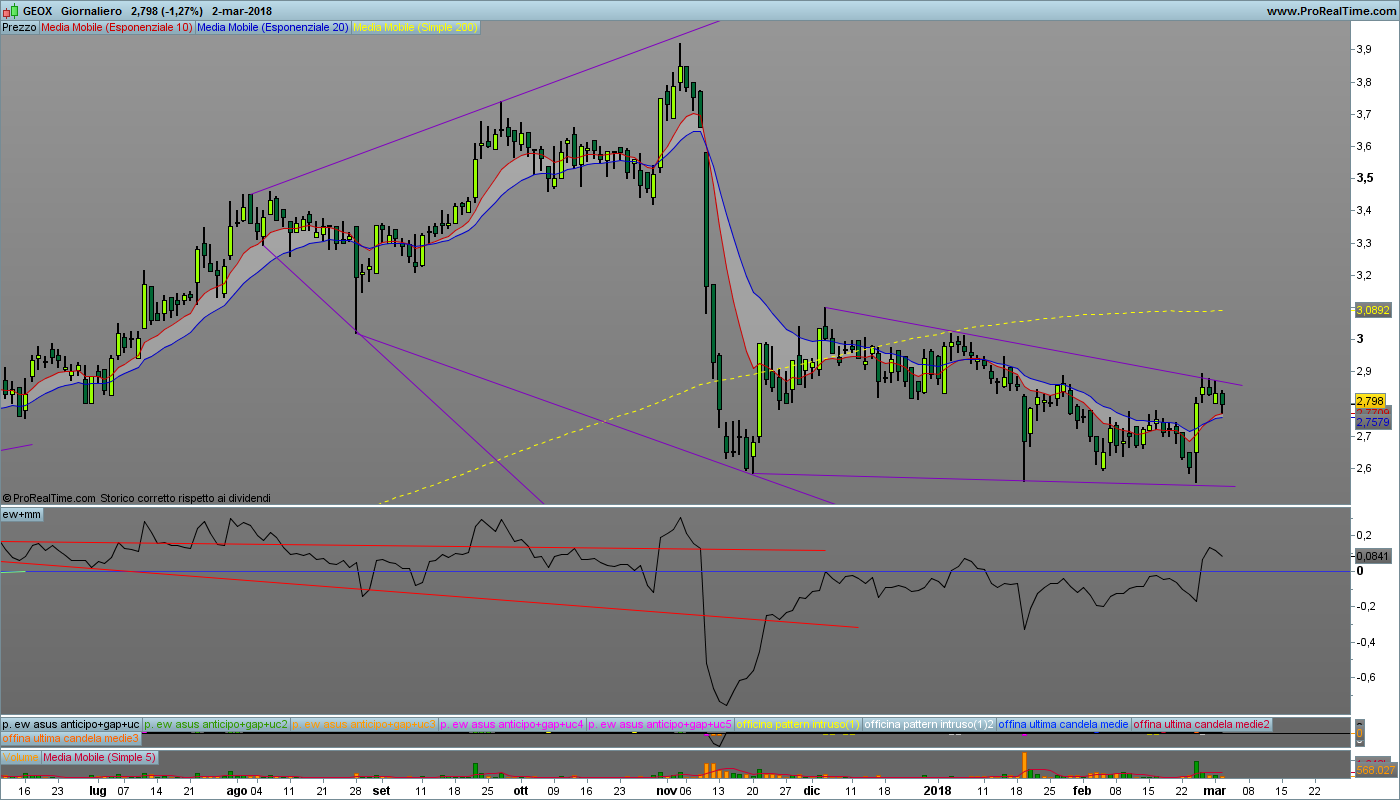Click the blue 2,7579 moving average tag
The width and height of the screenshot is (1400, 800).
(x=1372, y=422)
